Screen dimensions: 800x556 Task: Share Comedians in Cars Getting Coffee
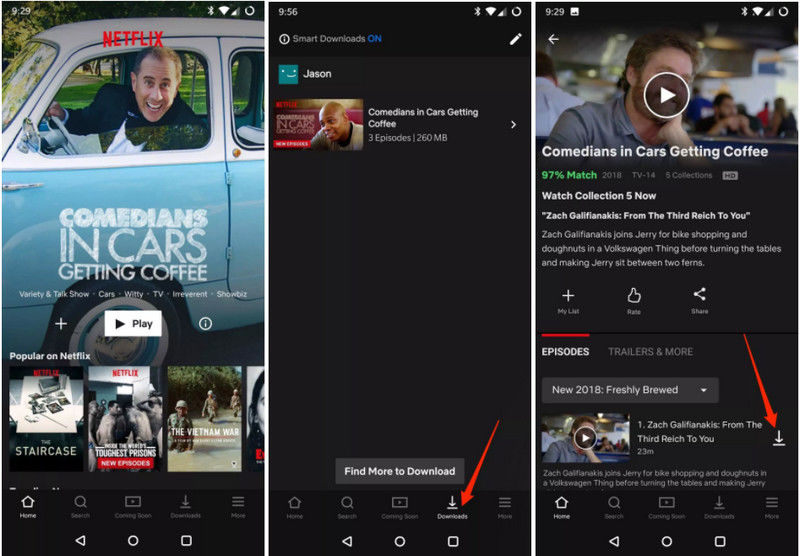(x=699, y=299)
